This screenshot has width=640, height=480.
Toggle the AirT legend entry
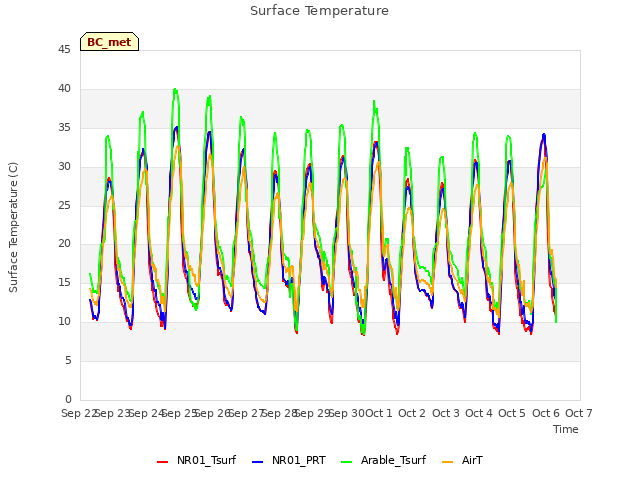click(x=462, y=460)
